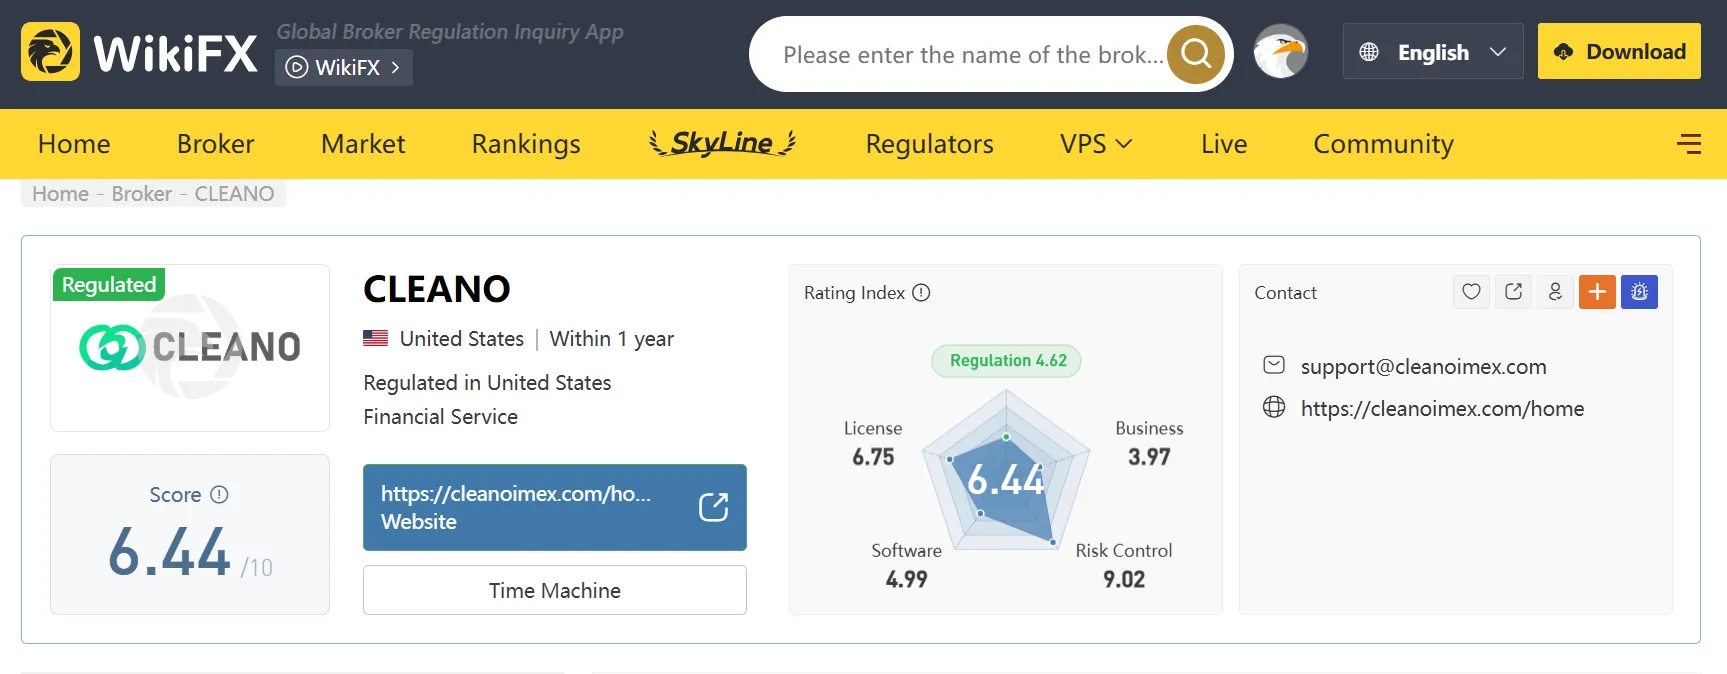
Task: Expand the English language dropdown
Action: pyautogui.click(x=1433, y=52)
